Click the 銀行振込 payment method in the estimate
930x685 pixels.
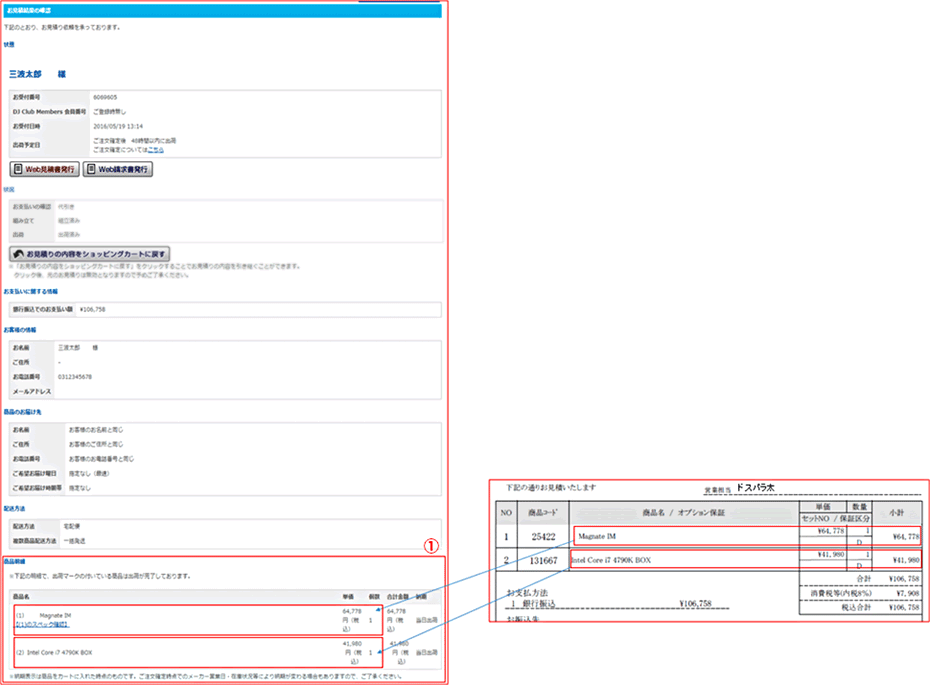(x=539, y=604)
